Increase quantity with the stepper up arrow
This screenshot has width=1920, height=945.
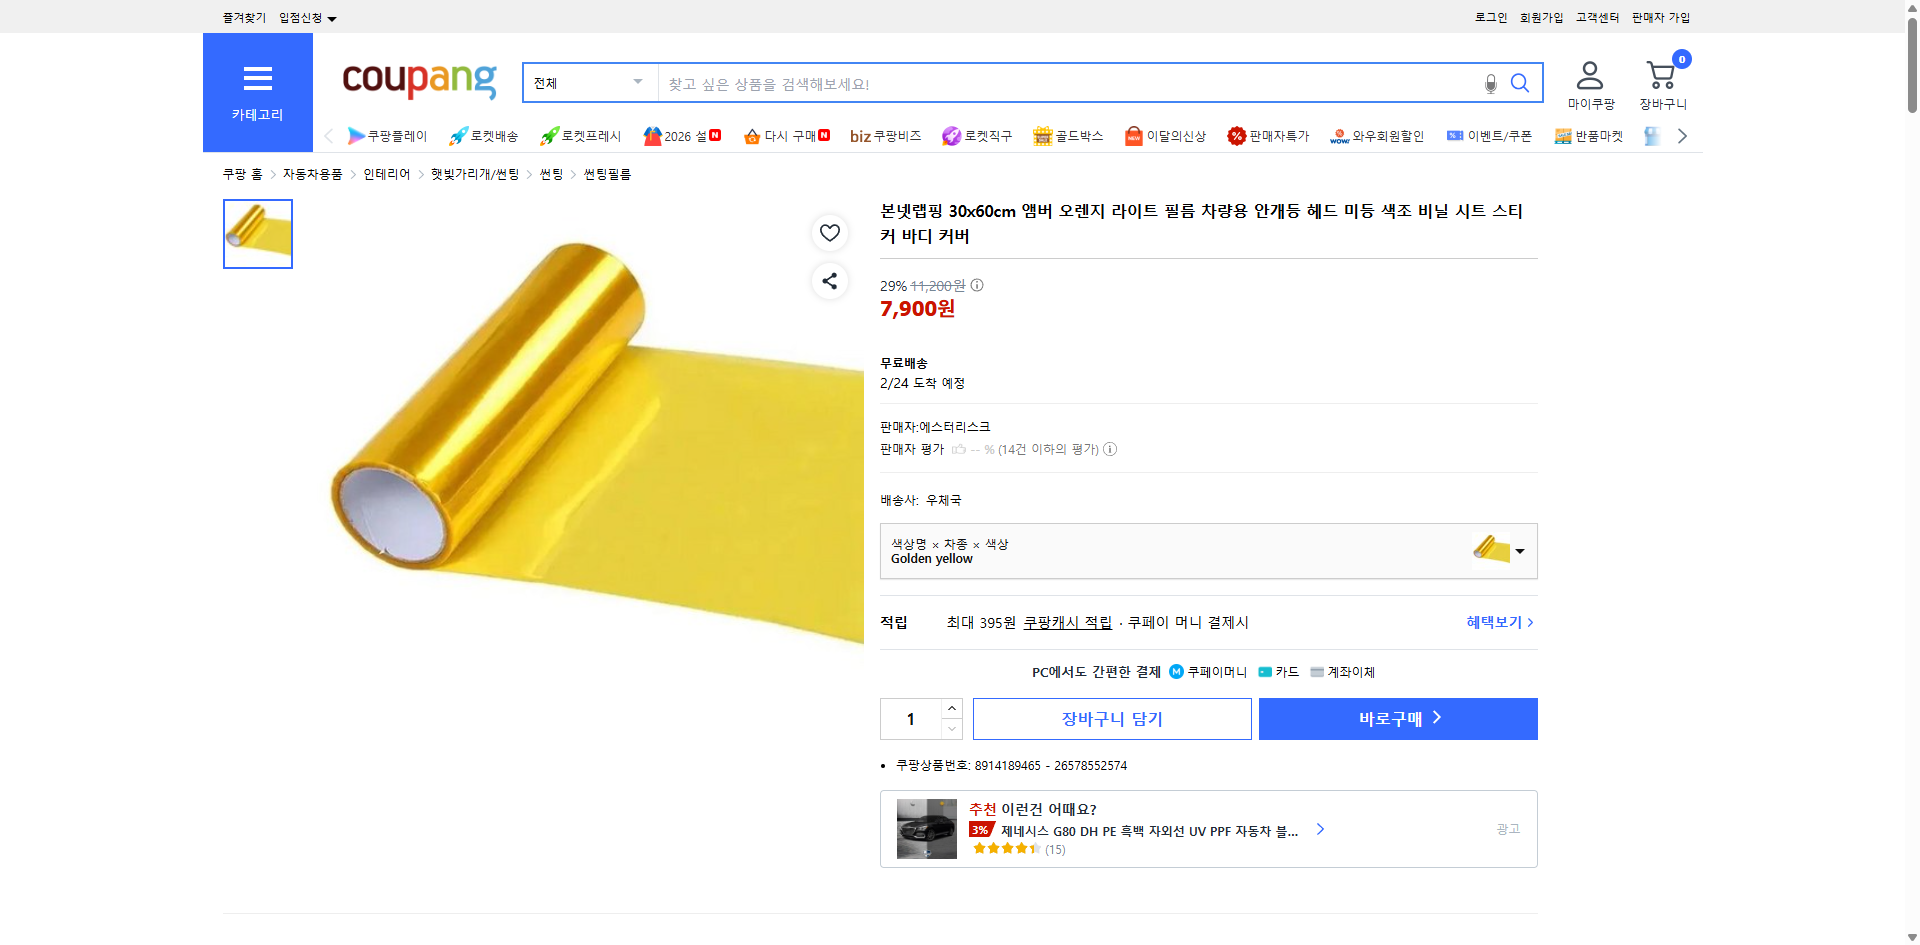[x=951, y=708]
